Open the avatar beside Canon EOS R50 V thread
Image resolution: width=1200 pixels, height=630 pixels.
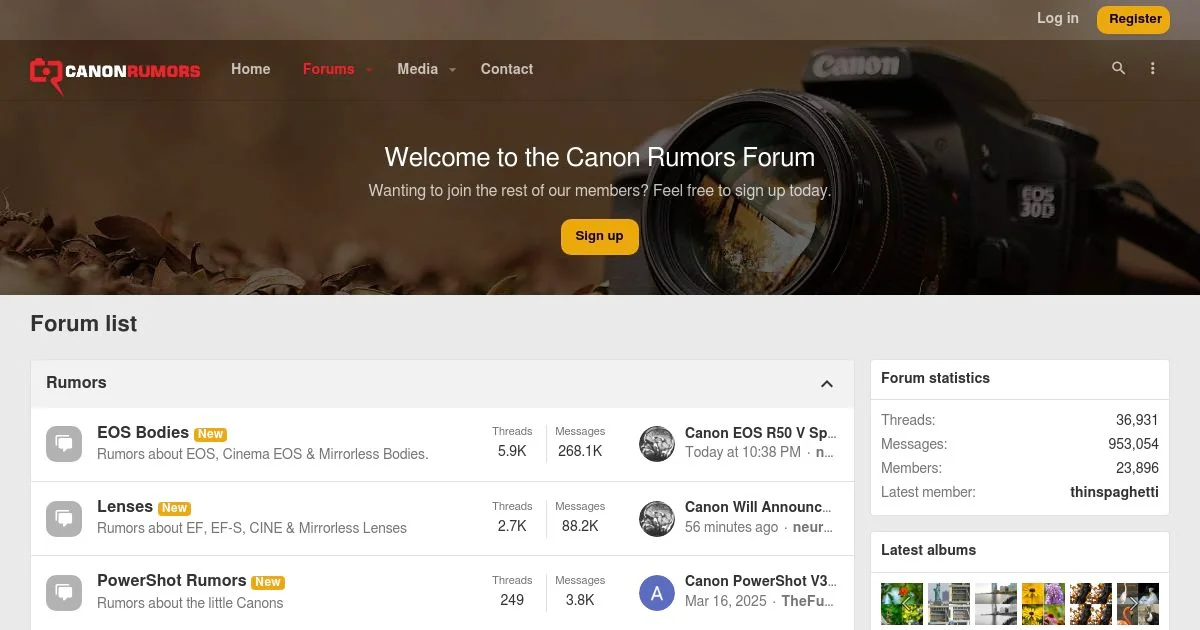pyautogui.click(x=657, y=443)
